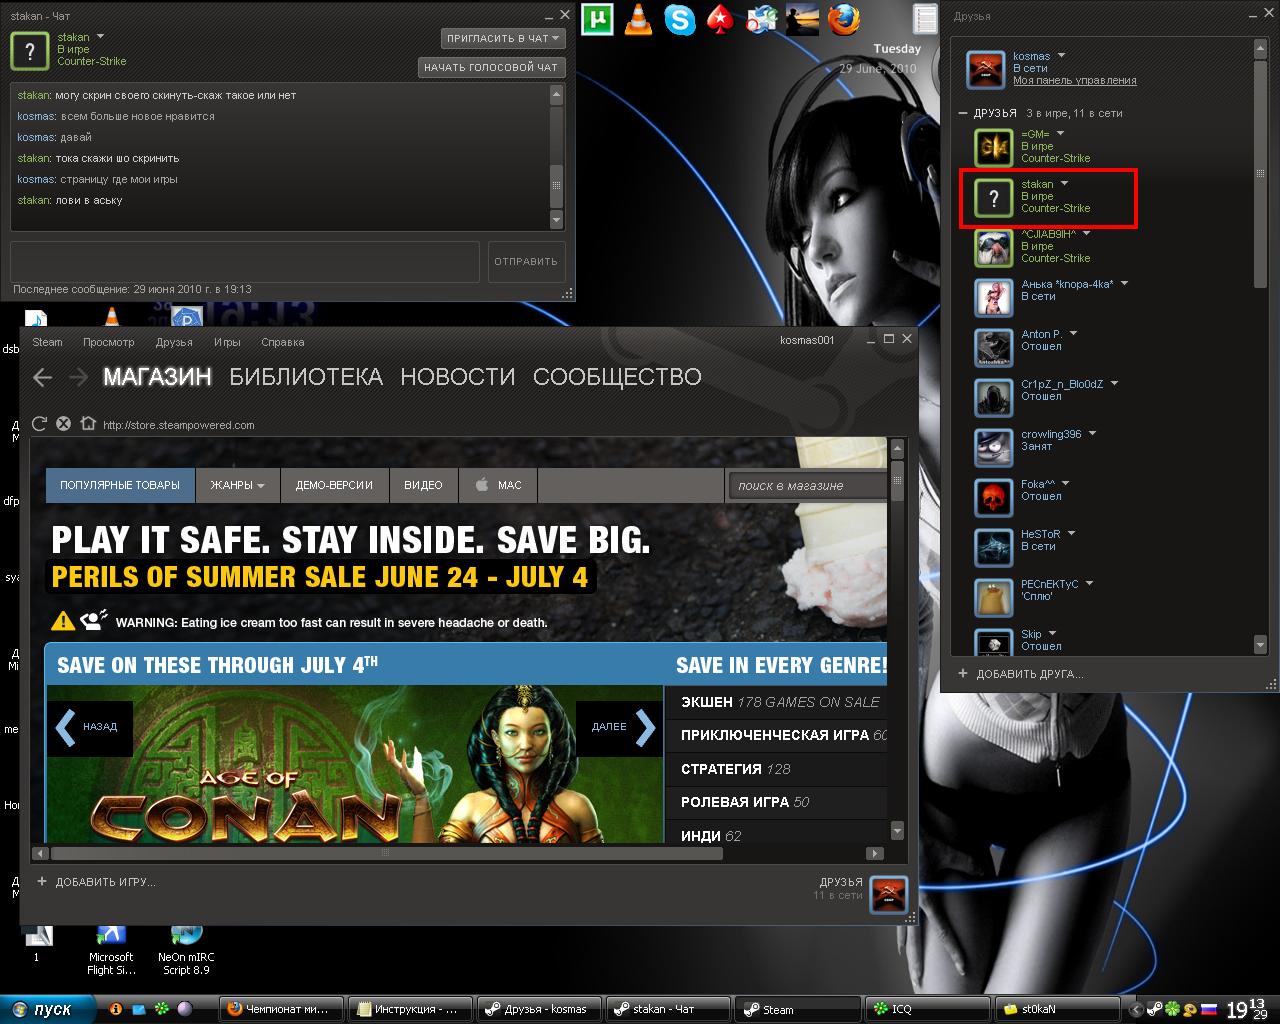Open the СТРАТЕГИЯ genre sale link
The height and width of the screenshot is (1024, 1280).
pos(736,769)
